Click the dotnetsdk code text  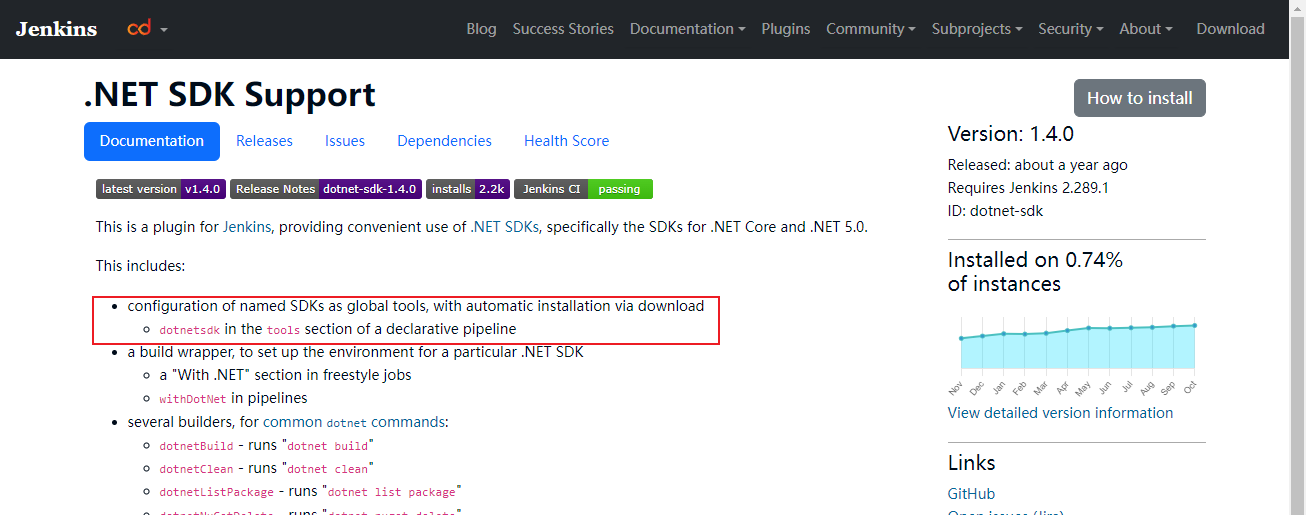(189, 329)
